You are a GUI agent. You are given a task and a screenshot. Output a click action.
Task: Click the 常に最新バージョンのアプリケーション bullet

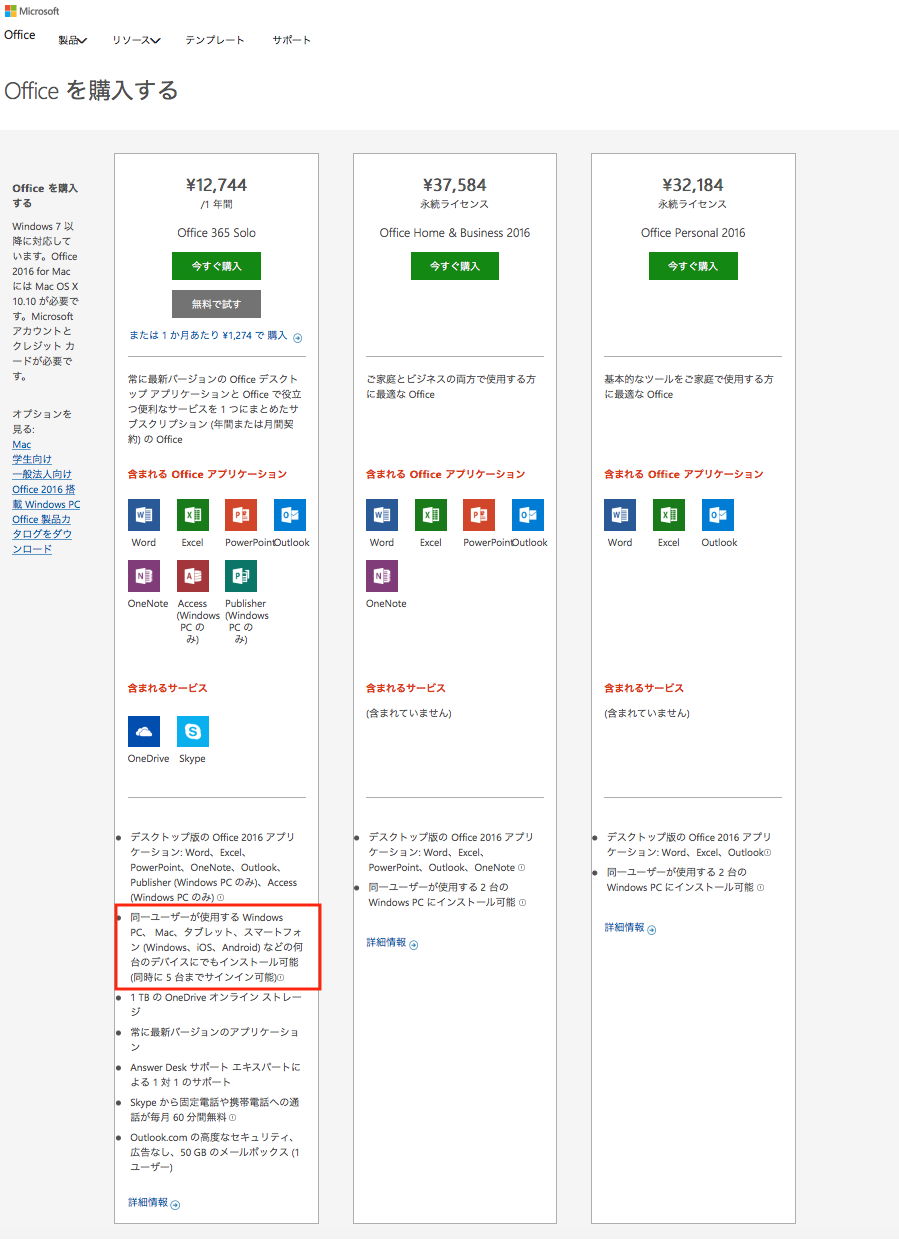point(215,1039)
